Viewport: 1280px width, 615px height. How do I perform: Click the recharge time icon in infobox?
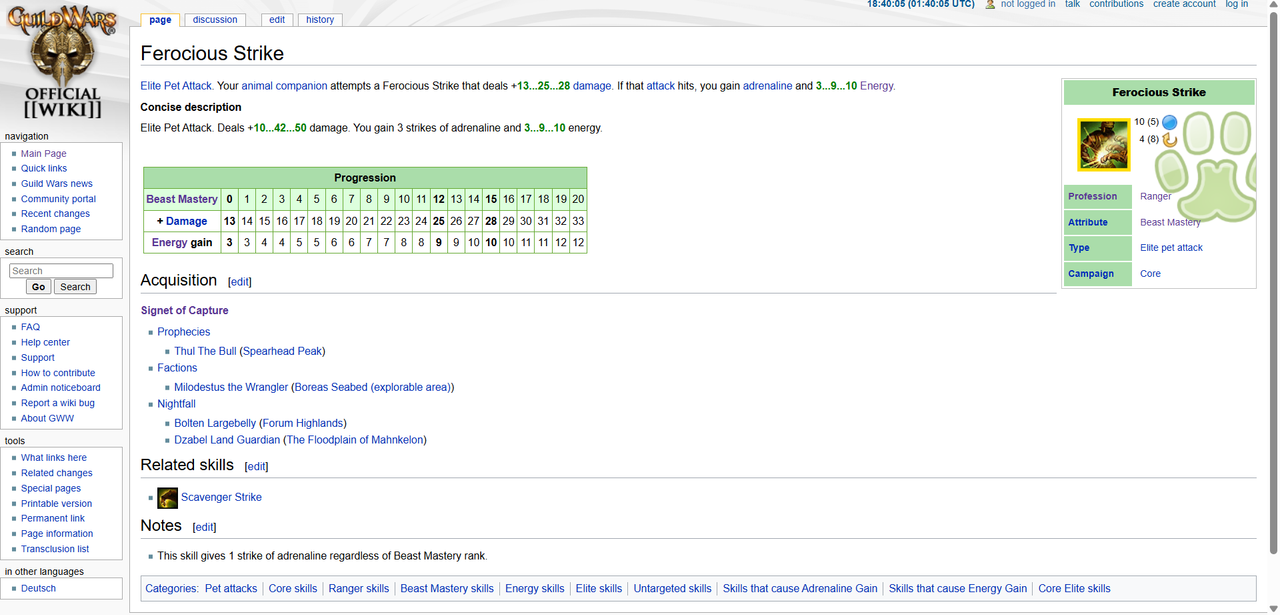1169,140
